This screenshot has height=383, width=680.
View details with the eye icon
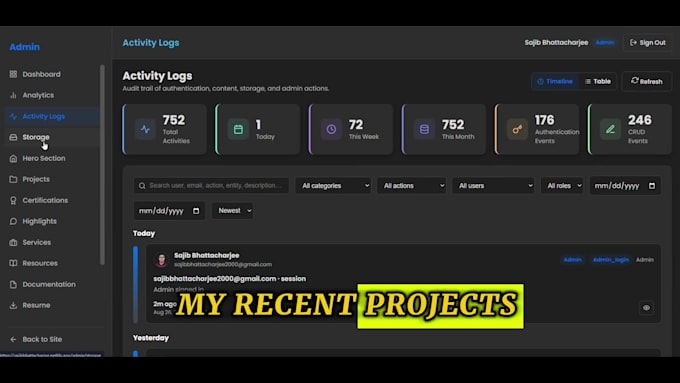coord(646,308)
